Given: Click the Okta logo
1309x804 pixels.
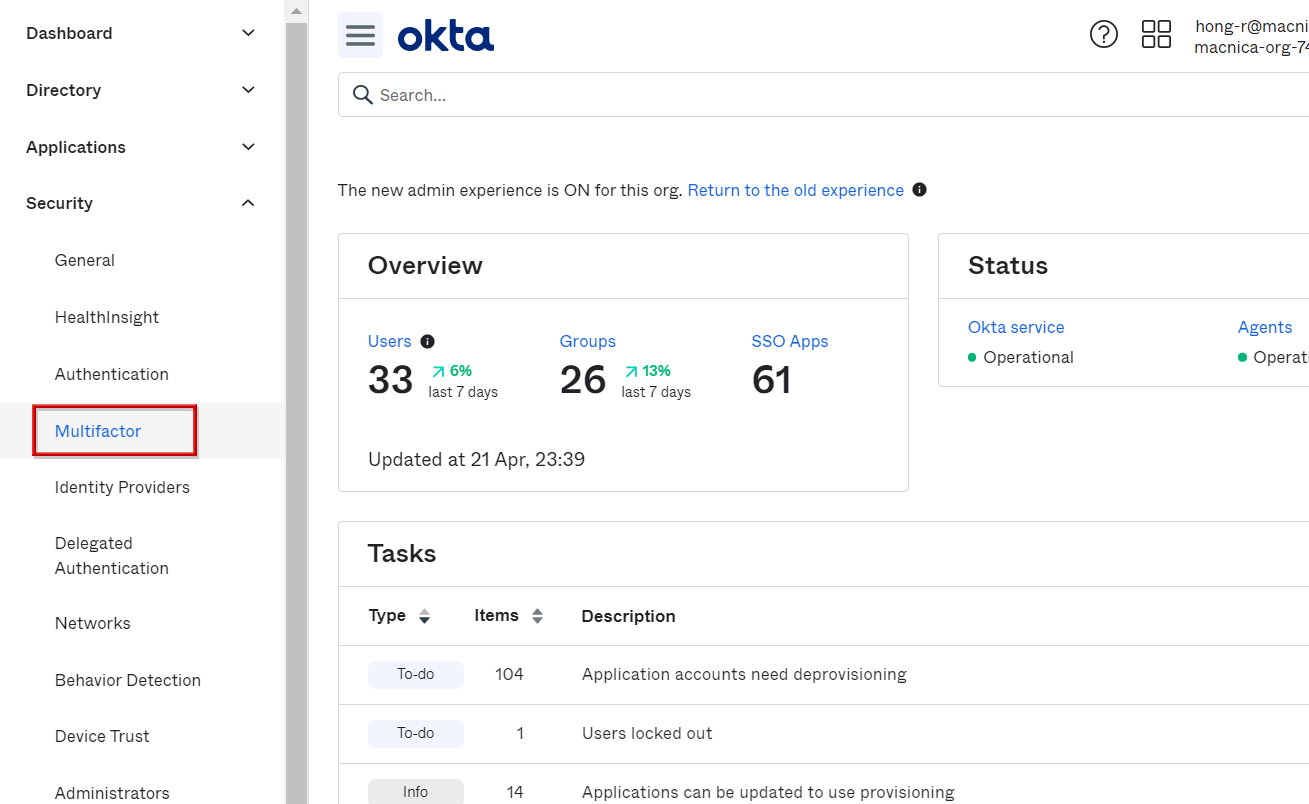Looking at the screenshot, I should point(445,37).
